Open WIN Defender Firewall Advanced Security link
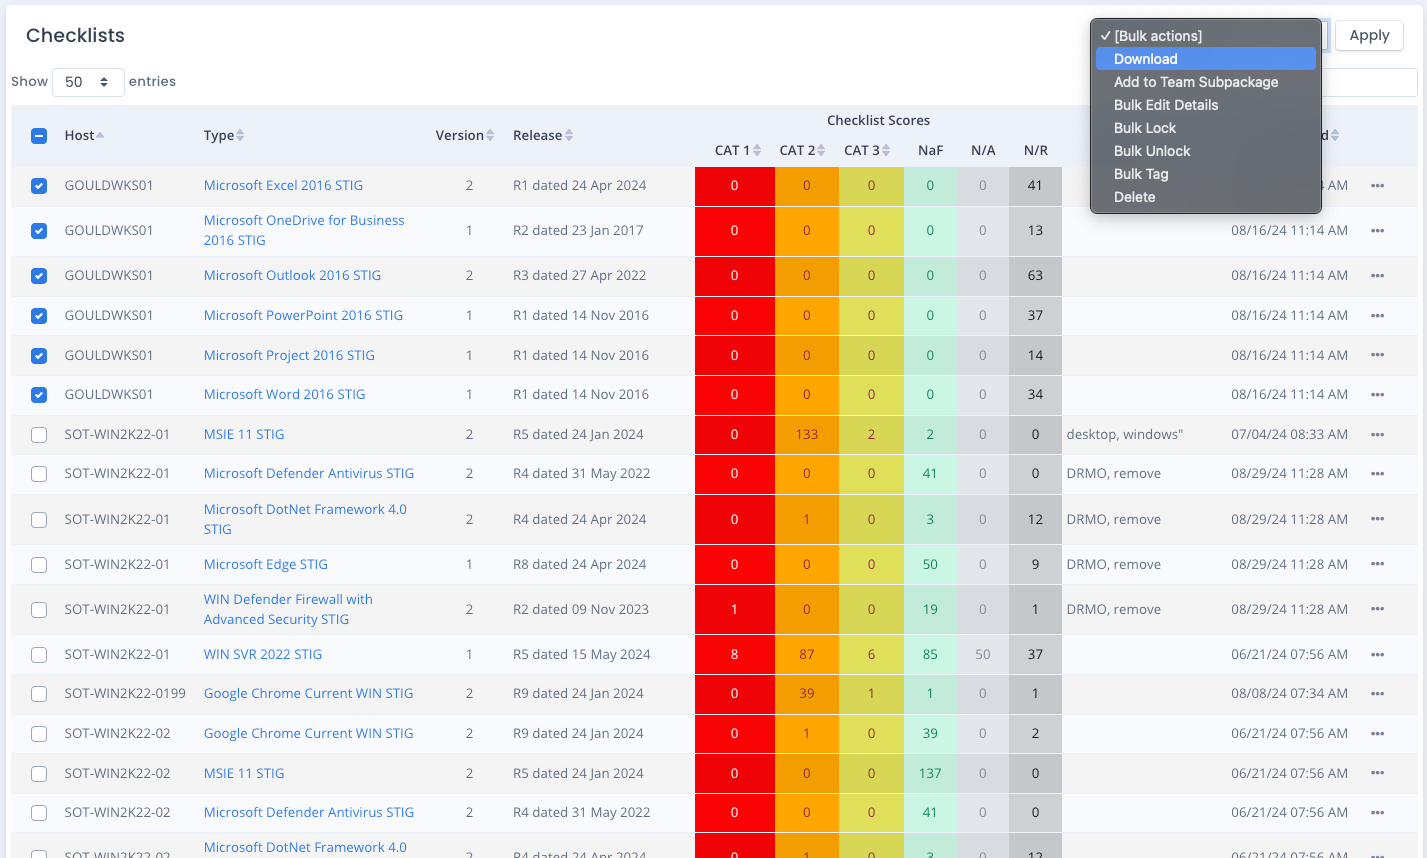The image size is (1427, 858). pos(288,610)
